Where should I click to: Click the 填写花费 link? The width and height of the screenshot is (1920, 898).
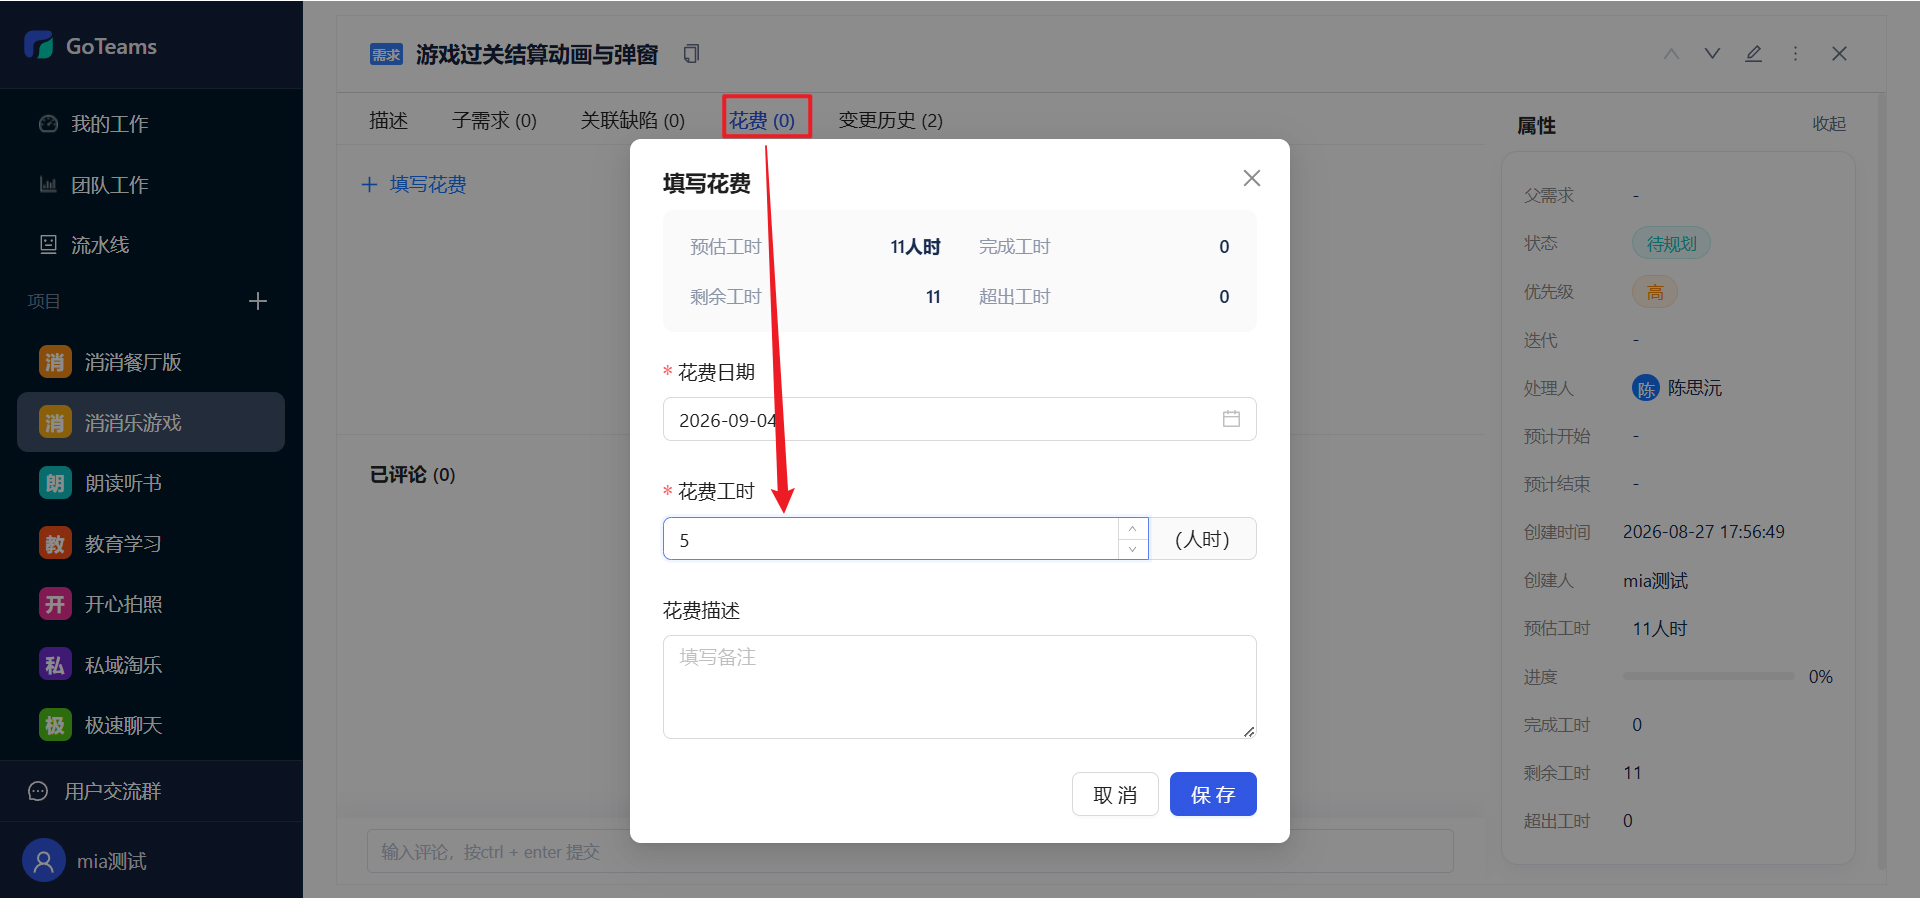coord(414,184)
